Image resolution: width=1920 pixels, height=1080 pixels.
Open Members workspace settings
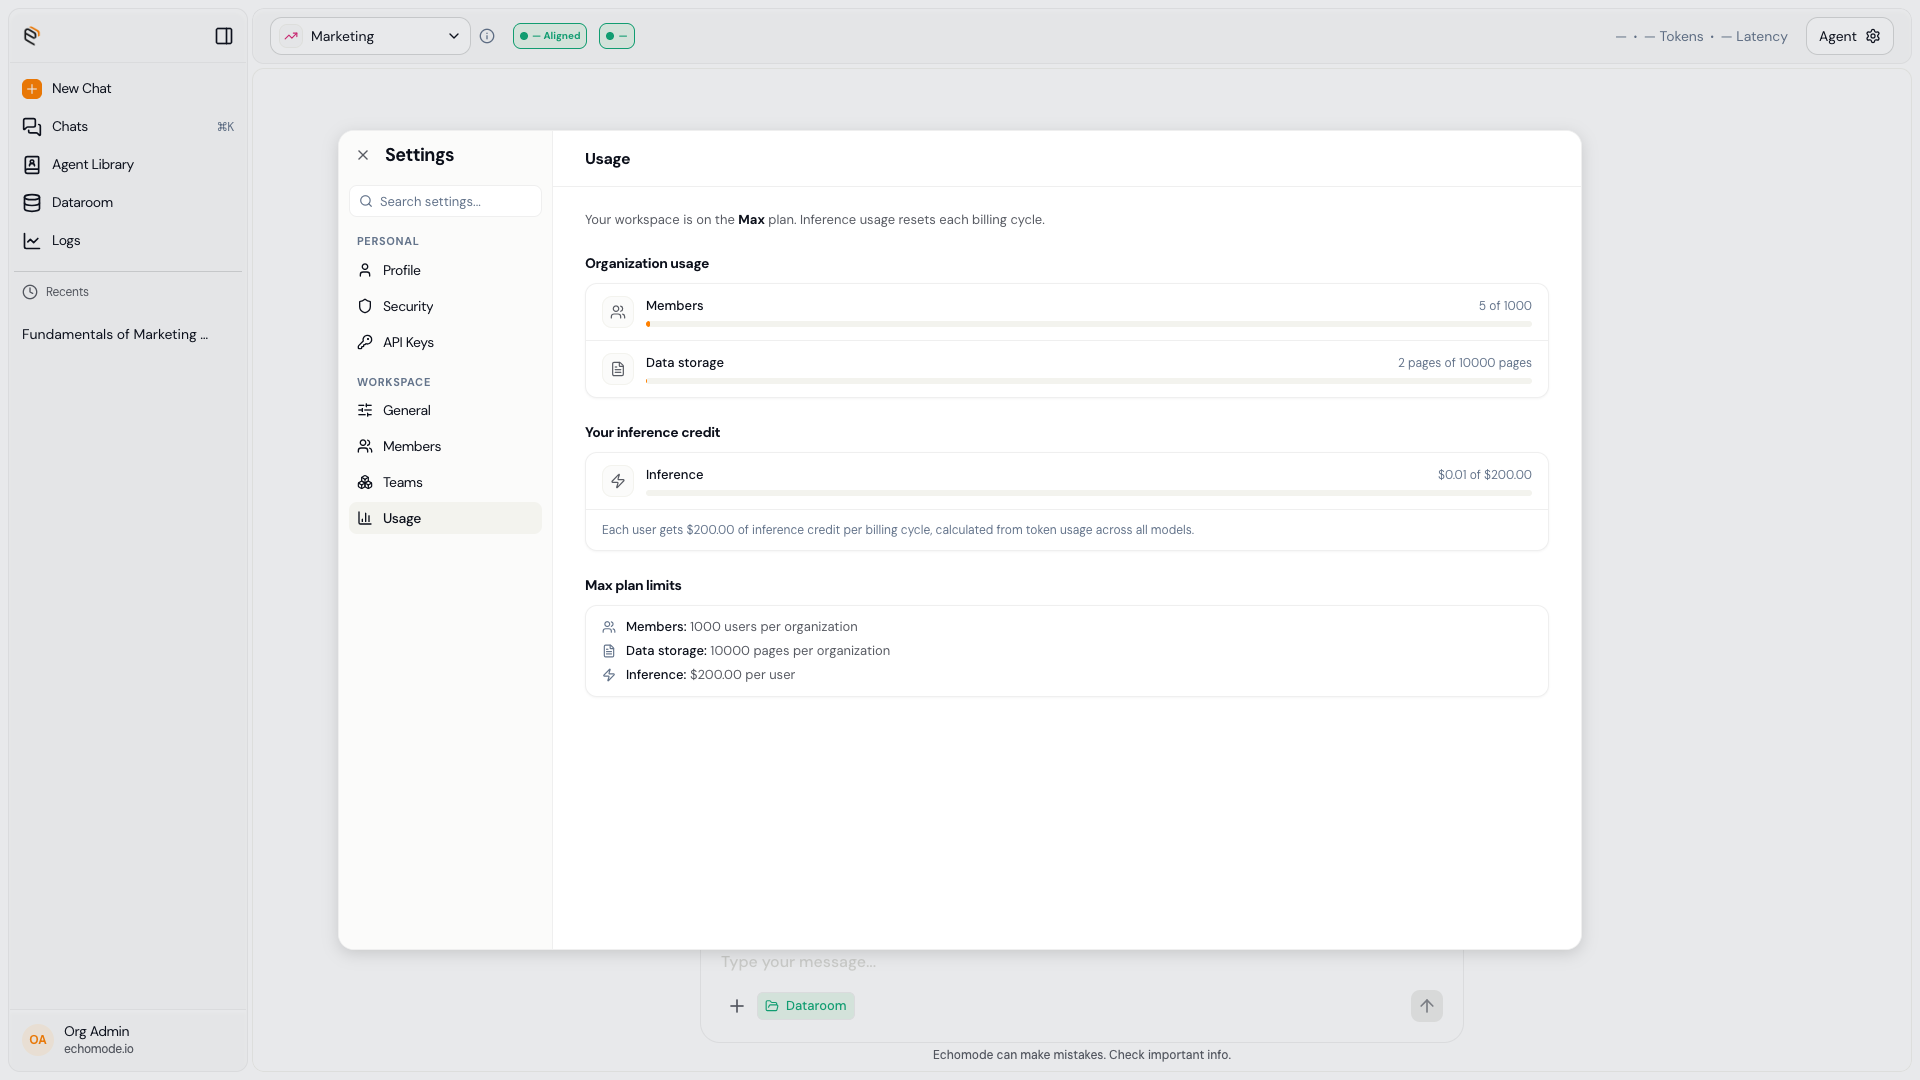(x=445, y=447)
